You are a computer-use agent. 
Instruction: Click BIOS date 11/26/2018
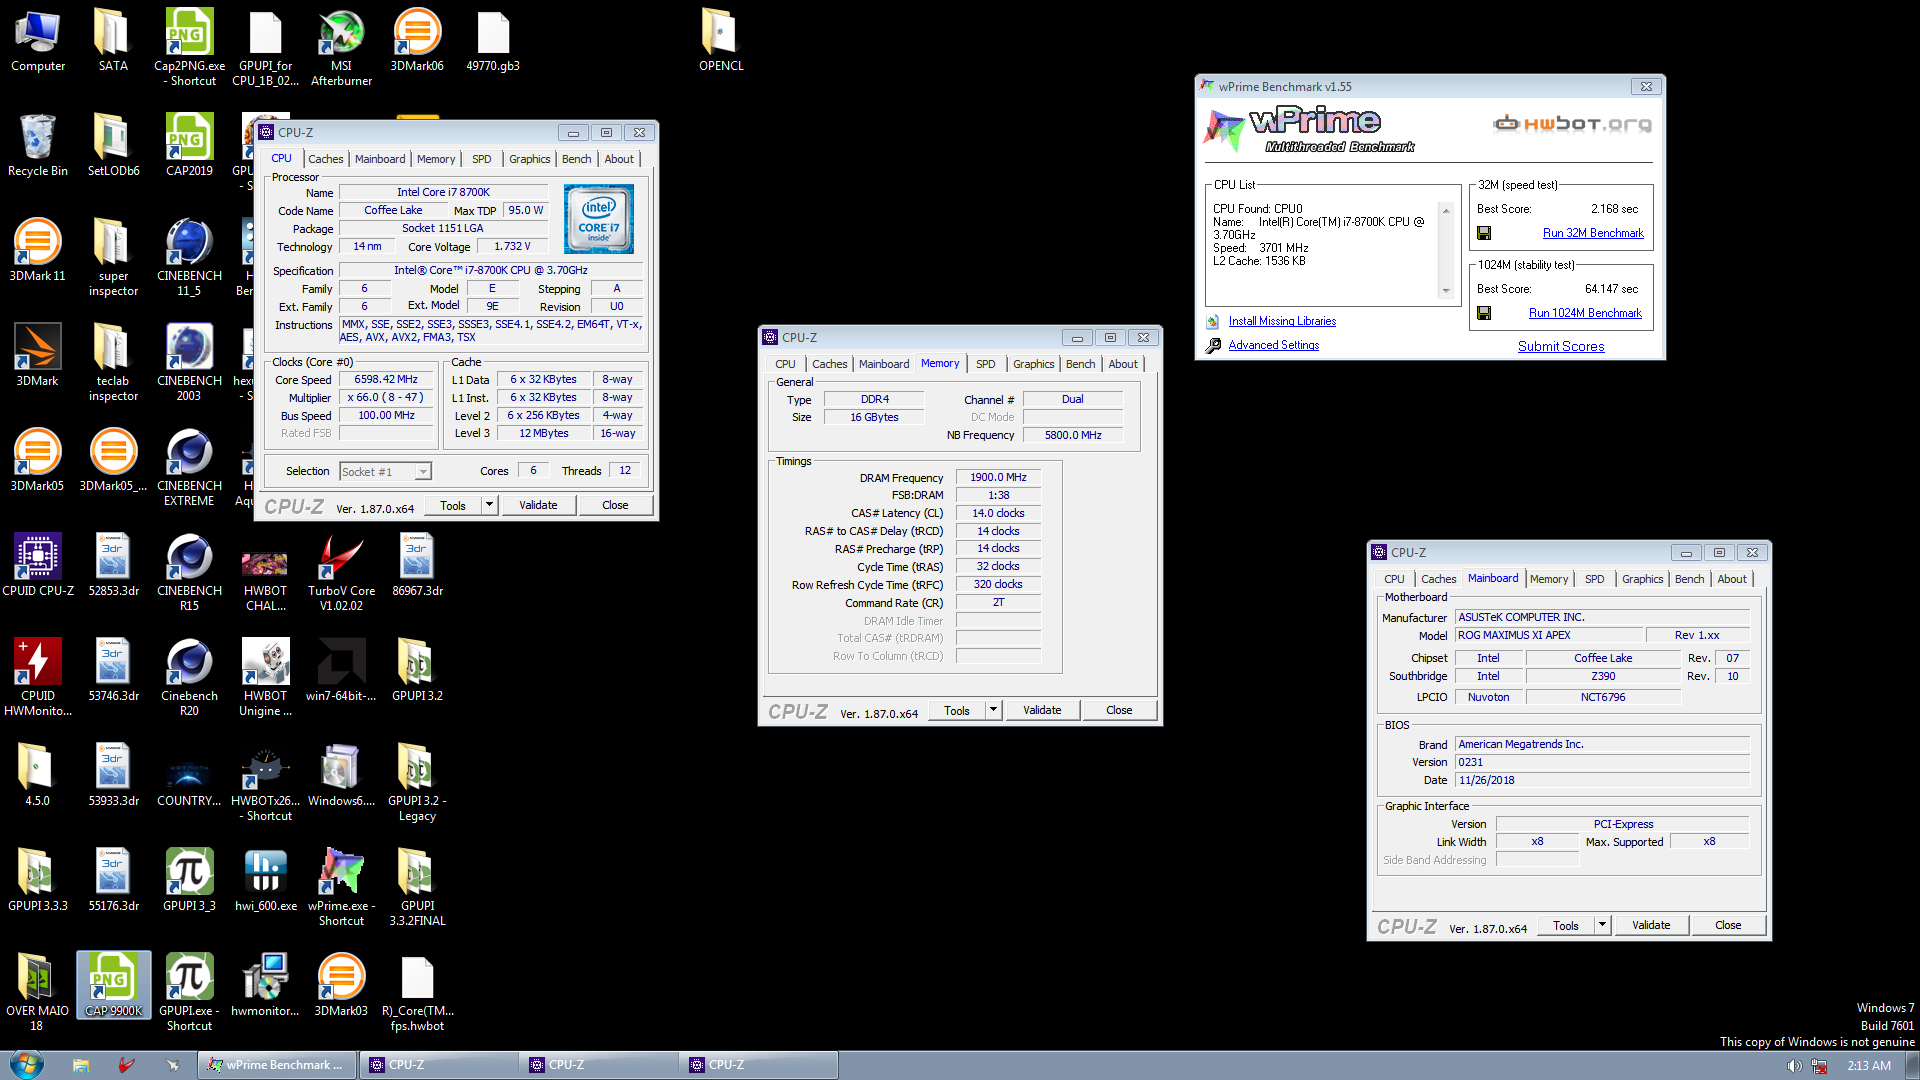1602,781
